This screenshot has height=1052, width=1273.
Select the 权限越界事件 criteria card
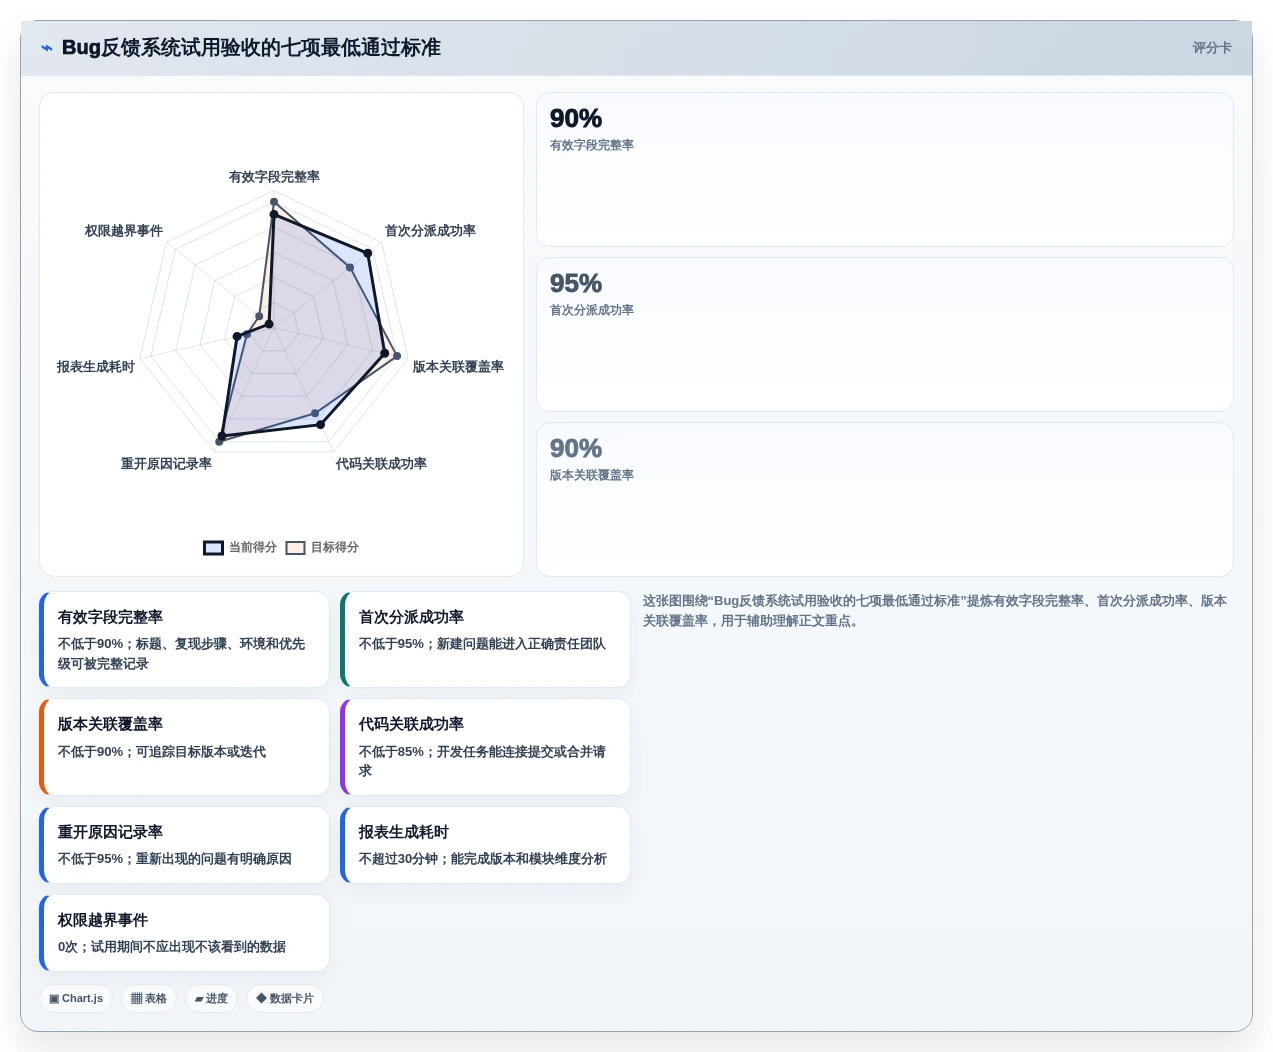pyautogui.click(x=184, y=933)
